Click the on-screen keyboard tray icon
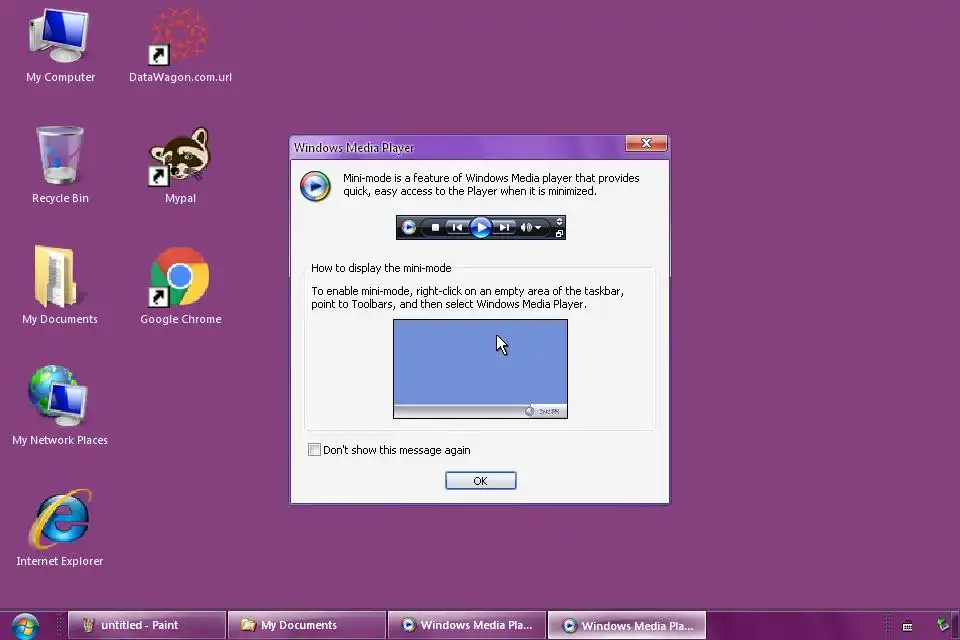Viewport: 960px width, 640px height. (x=907, y=626)
